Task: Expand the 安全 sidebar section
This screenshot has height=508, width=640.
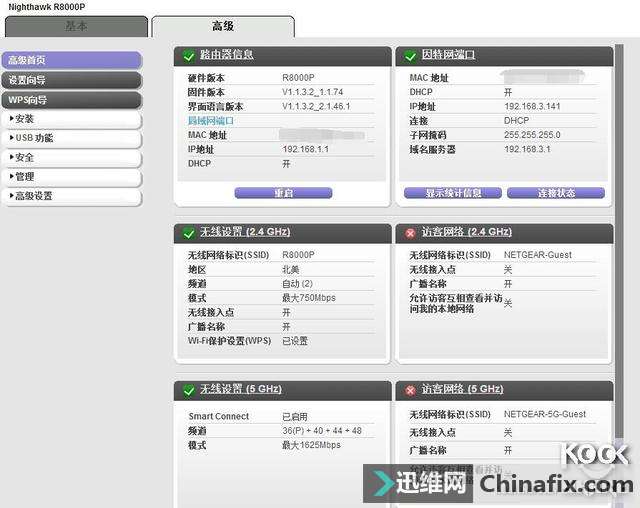Action: coord(72,158)
